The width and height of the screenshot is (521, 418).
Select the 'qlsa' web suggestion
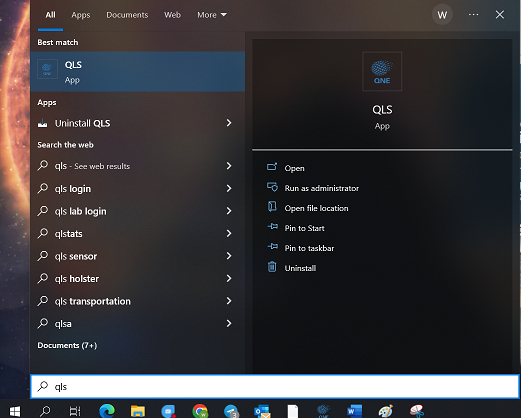click(137, 324)
